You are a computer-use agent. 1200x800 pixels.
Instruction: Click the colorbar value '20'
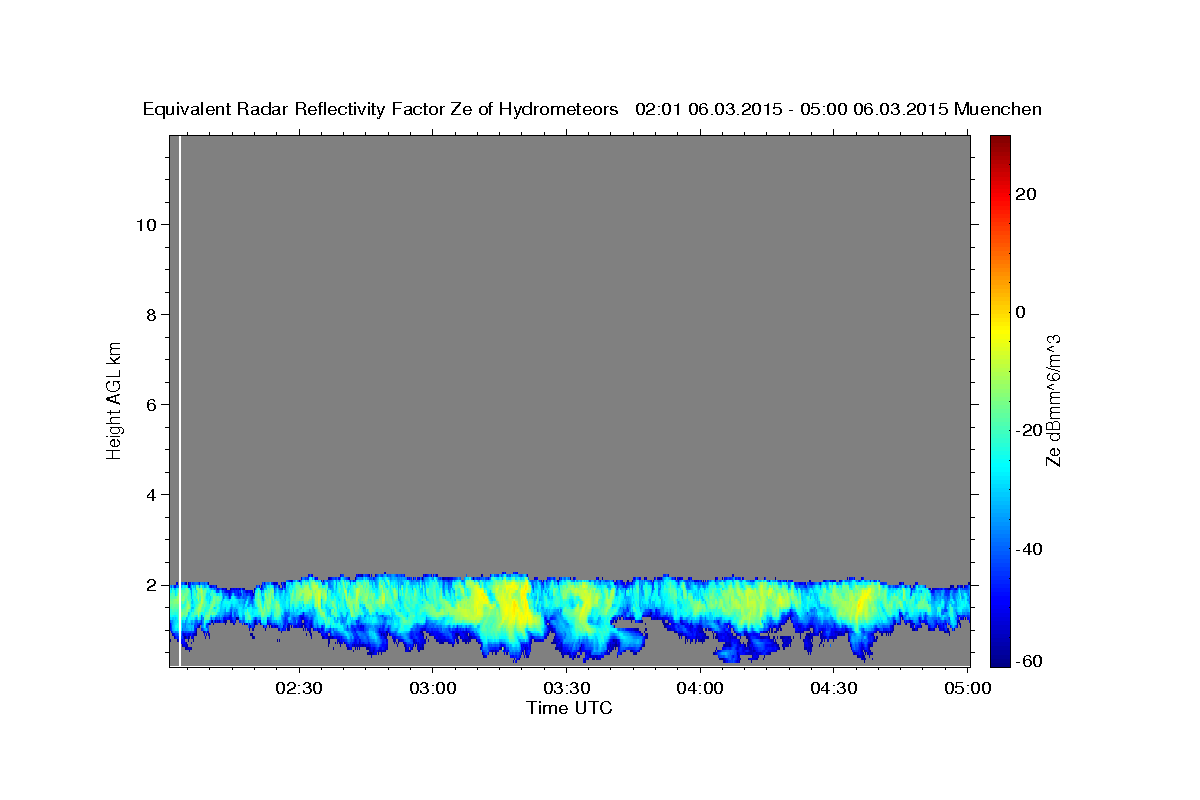1027,194
